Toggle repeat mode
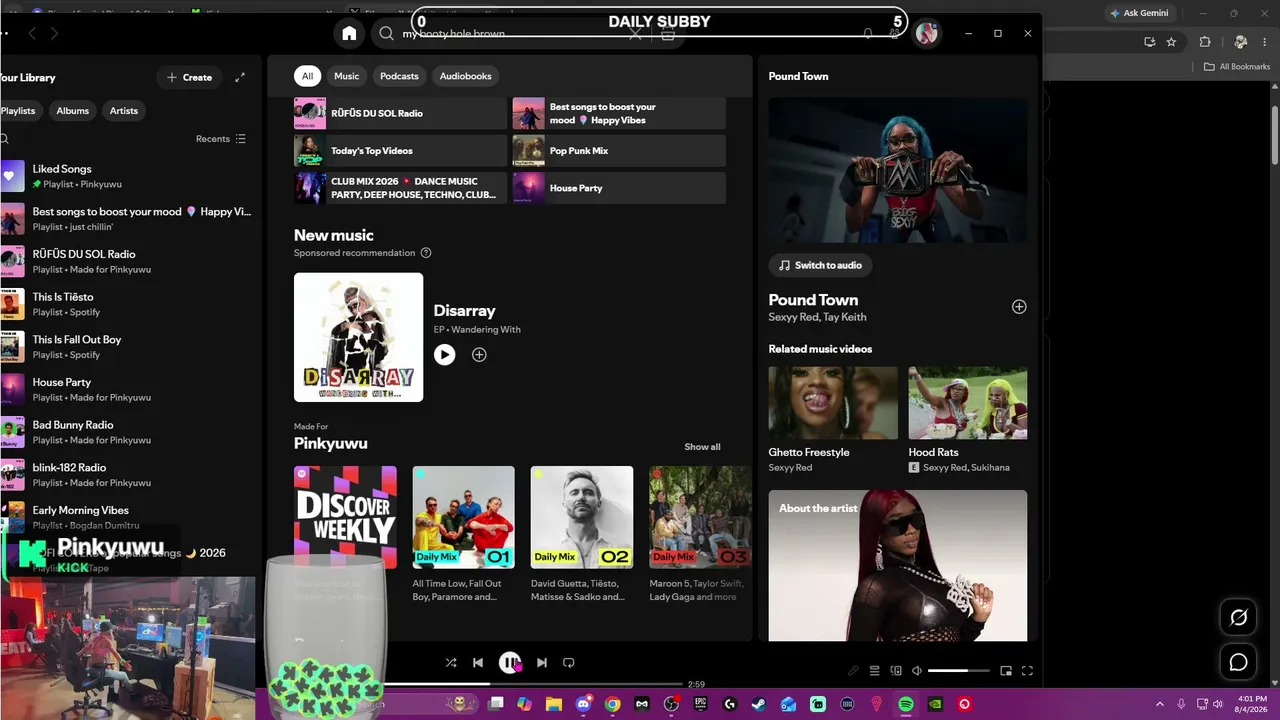This screenshot has height=720, width=1280. (569, 662)
